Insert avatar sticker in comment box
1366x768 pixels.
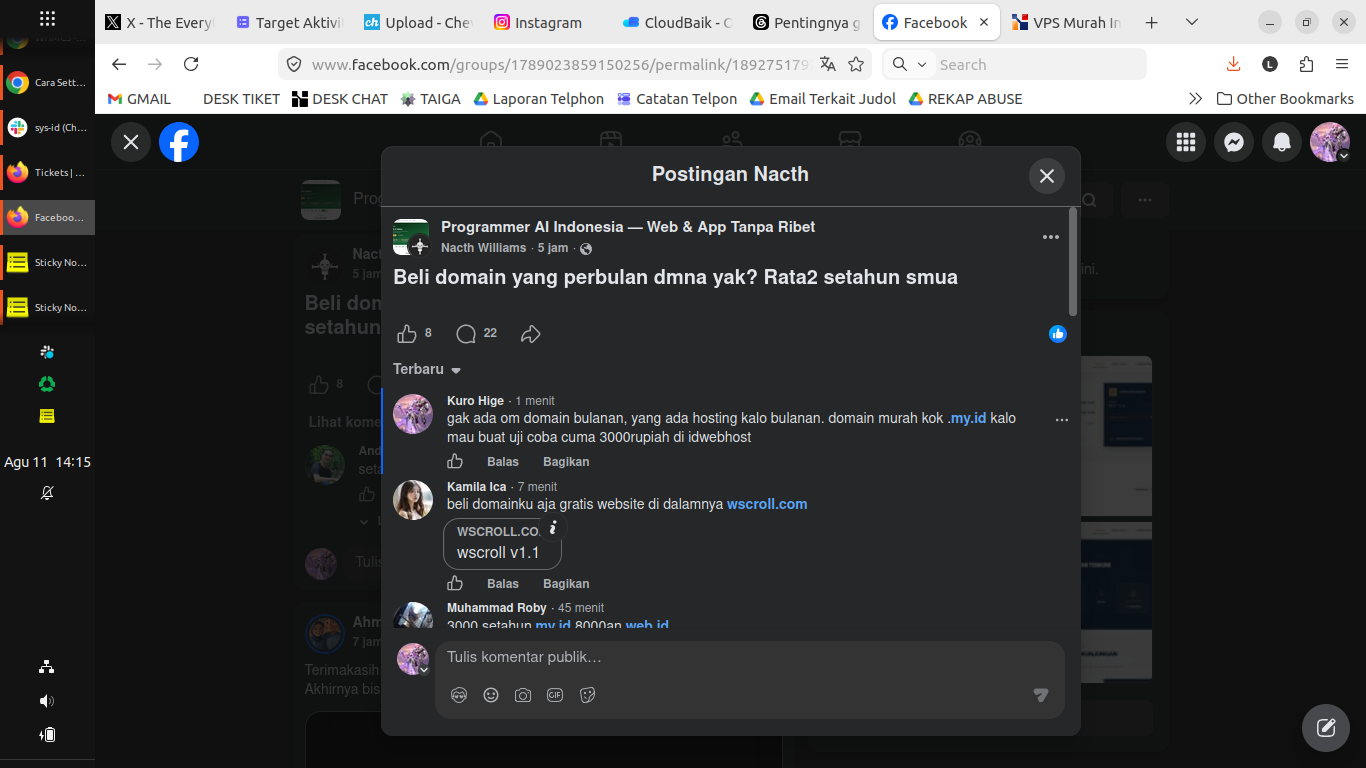[459, 695]
